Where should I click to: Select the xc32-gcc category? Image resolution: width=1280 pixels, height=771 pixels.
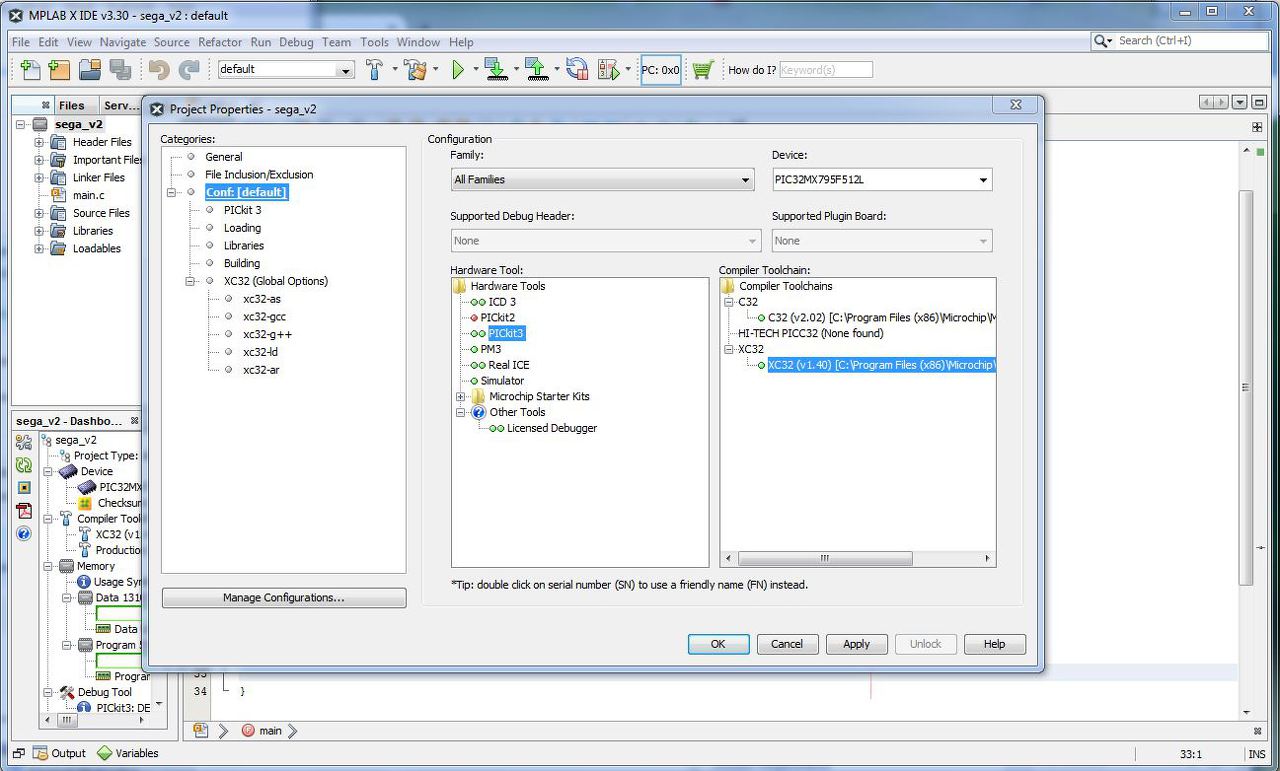pyautogui.click(x=264, y=317)
